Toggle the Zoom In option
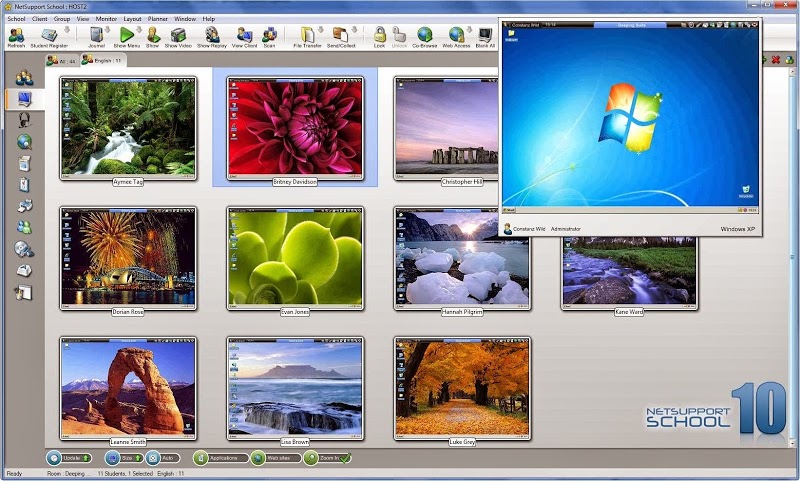The height and width of the screenshot is (481, 800). coord(327,458)
